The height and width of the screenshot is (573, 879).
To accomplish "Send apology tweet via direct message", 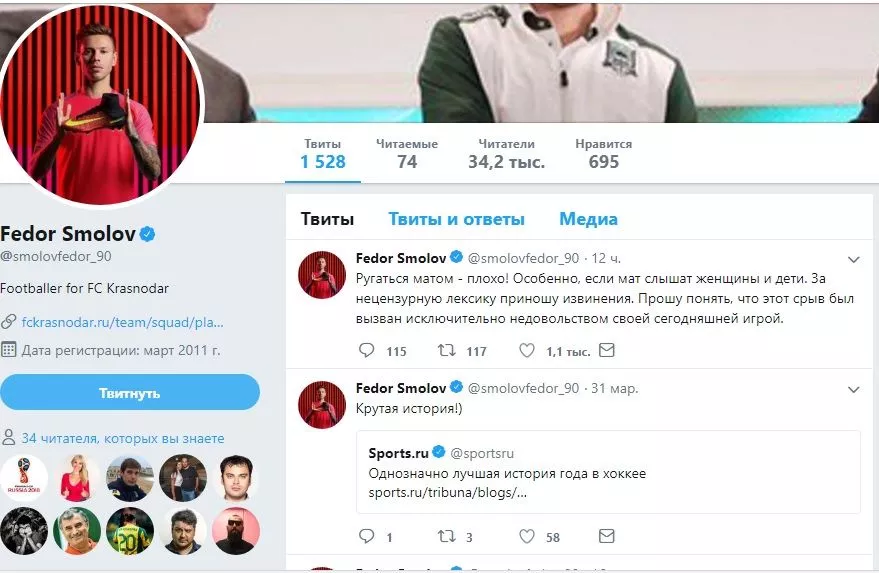I will 606,351.
